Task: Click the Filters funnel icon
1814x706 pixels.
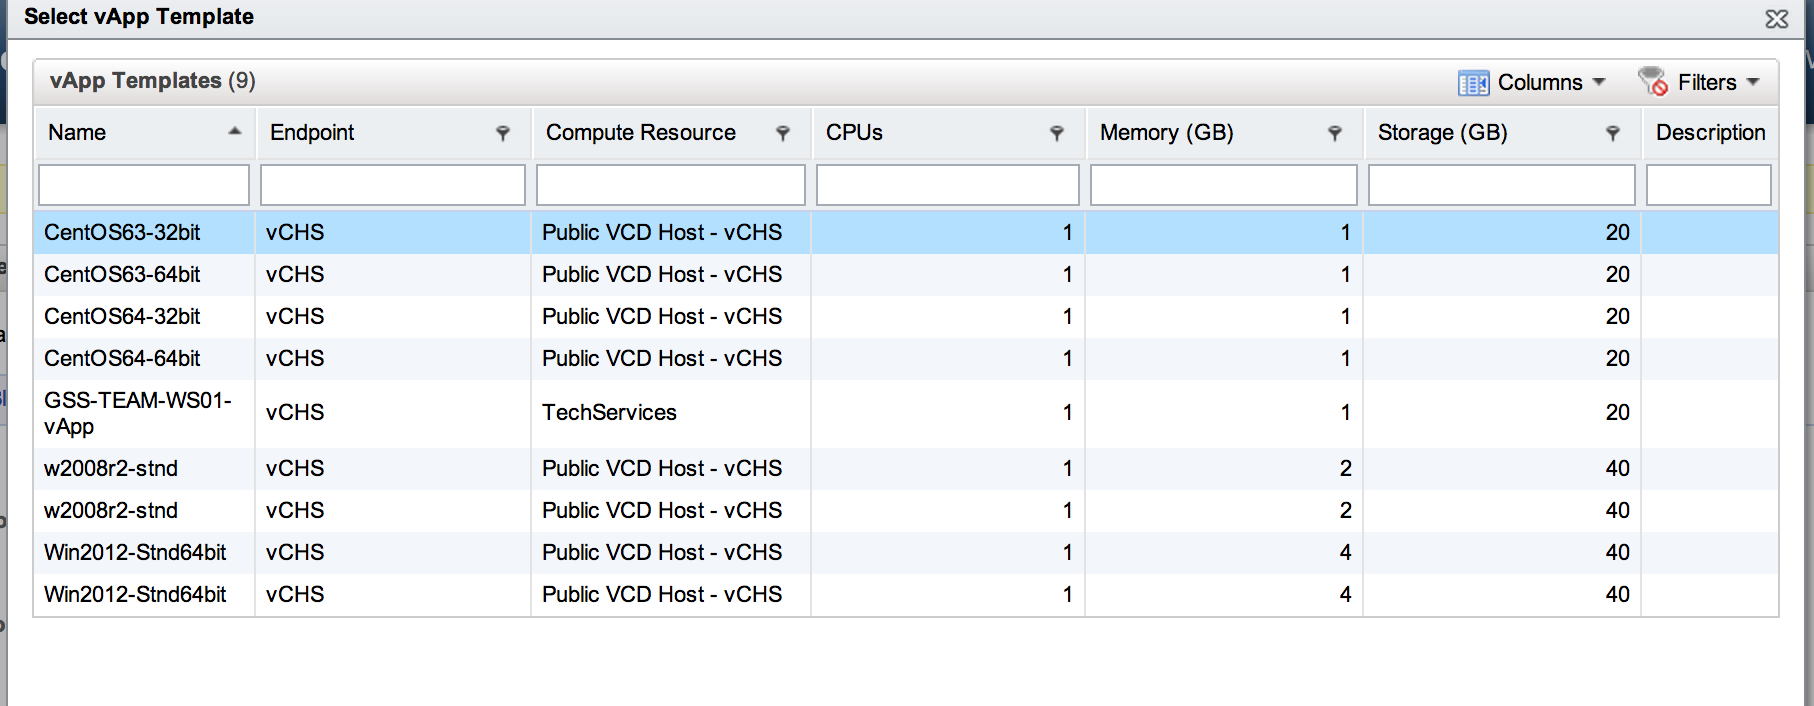Action: (1653, 81)
